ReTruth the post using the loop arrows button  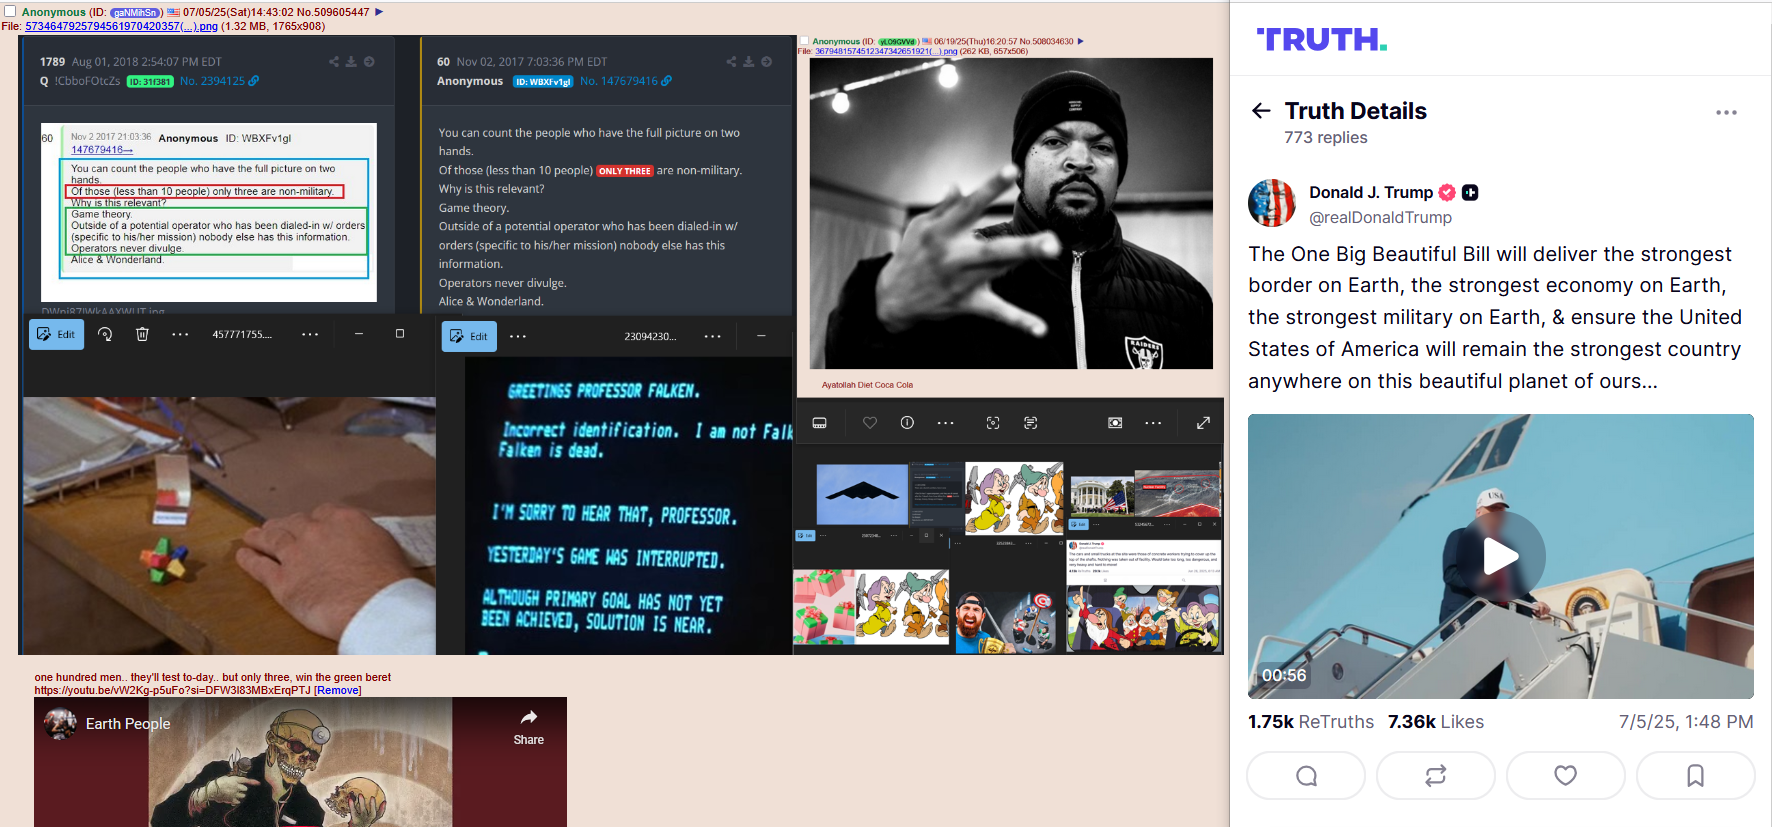tap(1436, 776)
